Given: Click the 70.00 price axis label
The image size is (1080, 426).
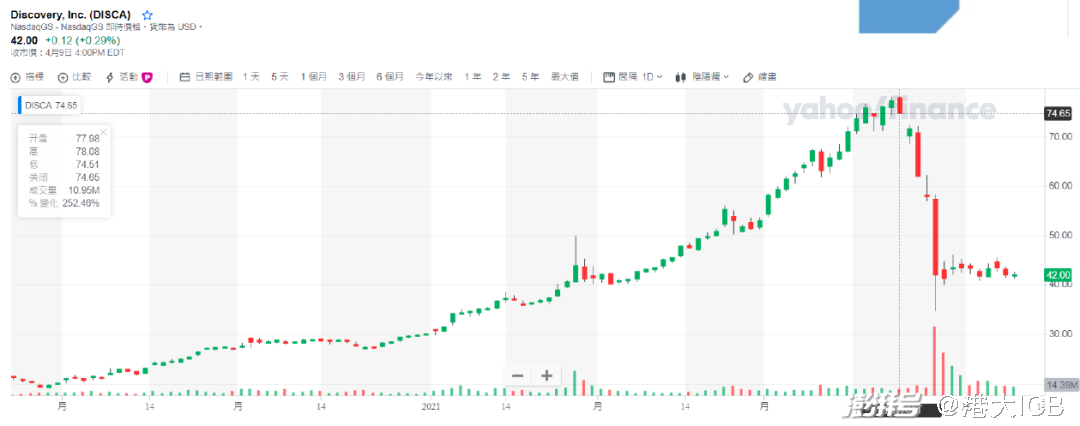Looking at the screenshot, I should coord(1059,136).
